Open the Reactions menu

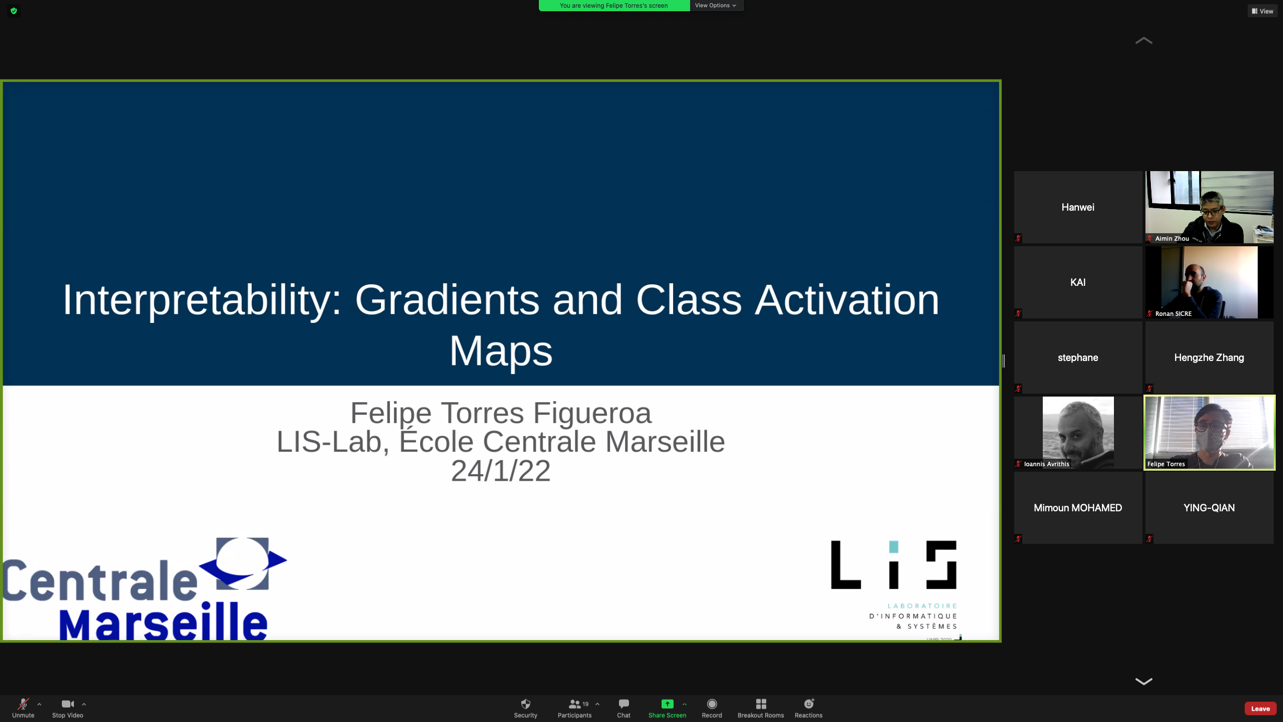(808, 707)
